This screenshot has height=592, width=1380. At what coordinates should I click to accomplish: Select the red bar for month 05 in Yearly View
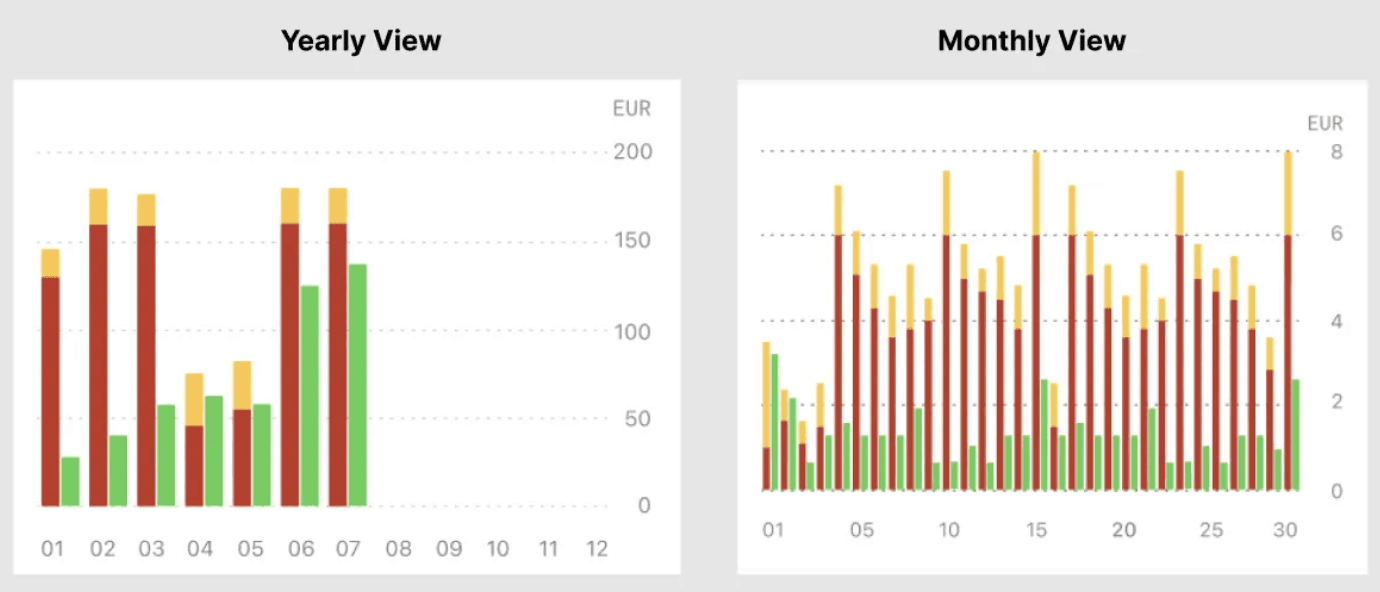coord(242,458)
